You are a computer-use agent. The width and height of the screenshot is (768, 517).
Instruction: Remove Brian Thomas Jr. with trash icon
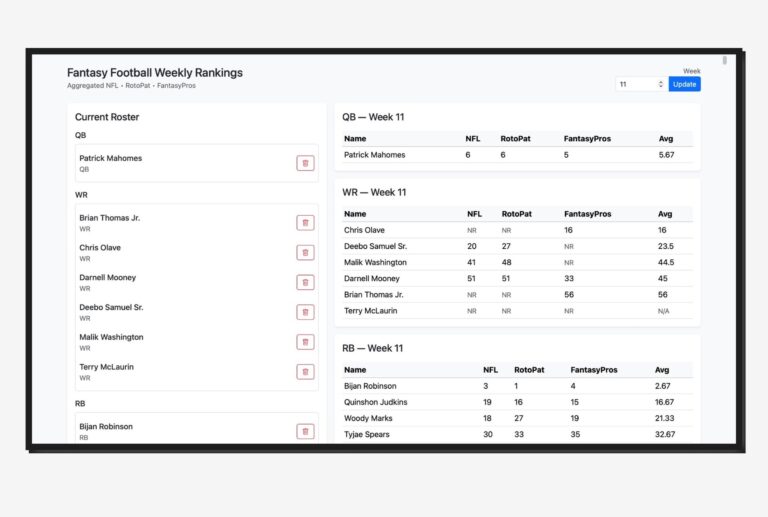click(305, 223)
